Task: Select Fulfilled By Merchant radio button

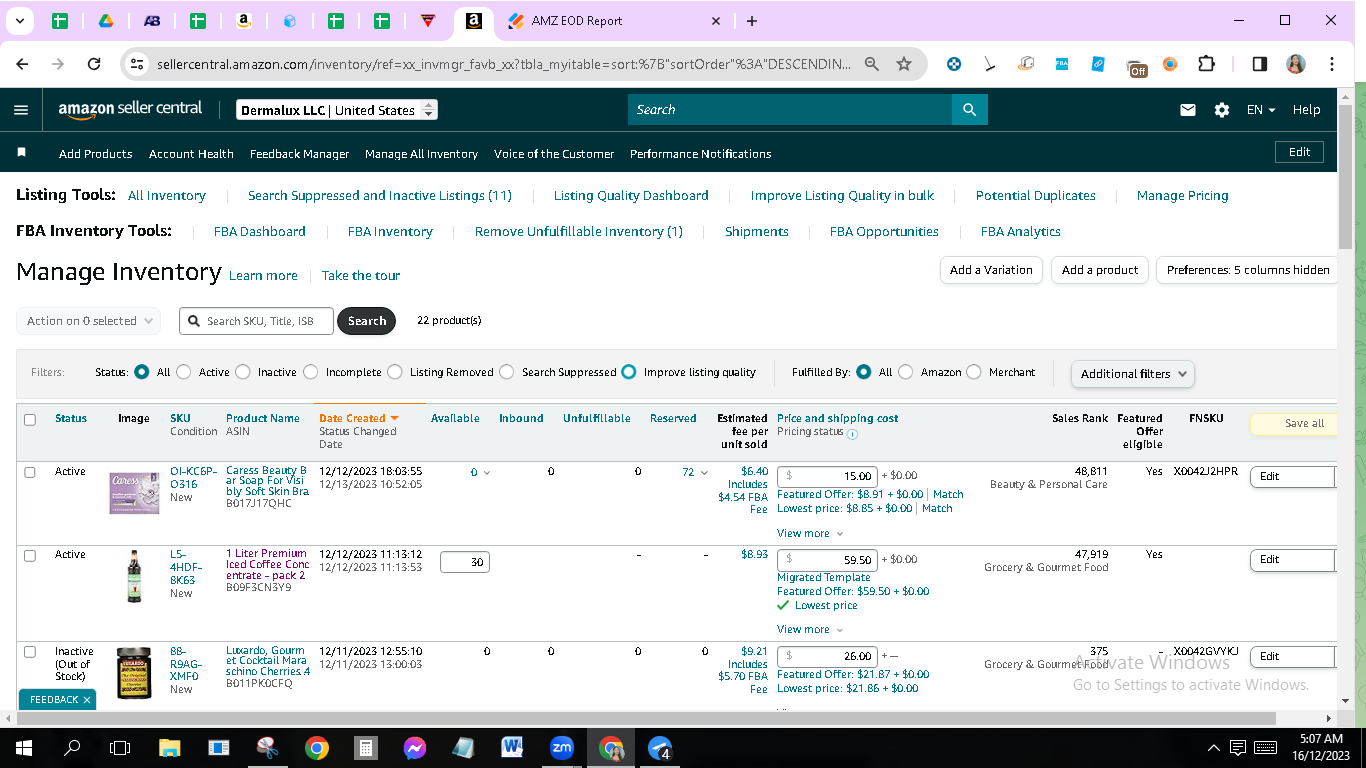Action: (974, 372)
